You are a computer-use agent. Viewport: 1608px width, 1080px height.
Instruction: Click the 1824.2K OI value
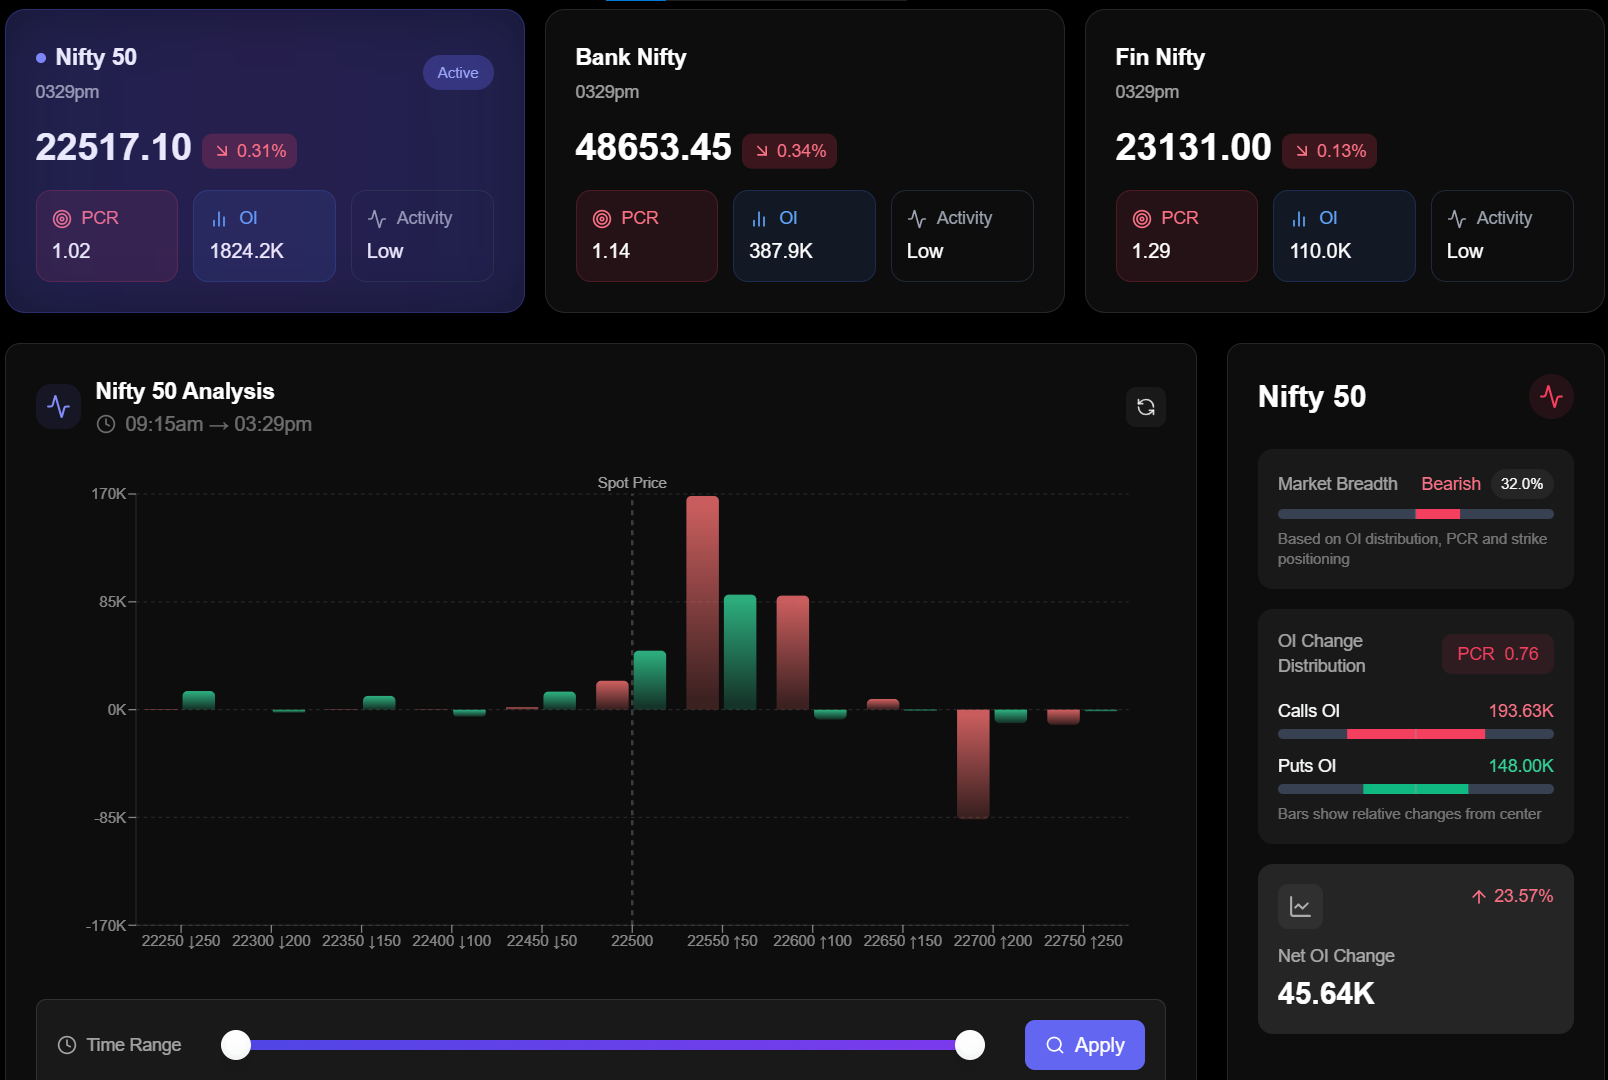pos(247,251)
